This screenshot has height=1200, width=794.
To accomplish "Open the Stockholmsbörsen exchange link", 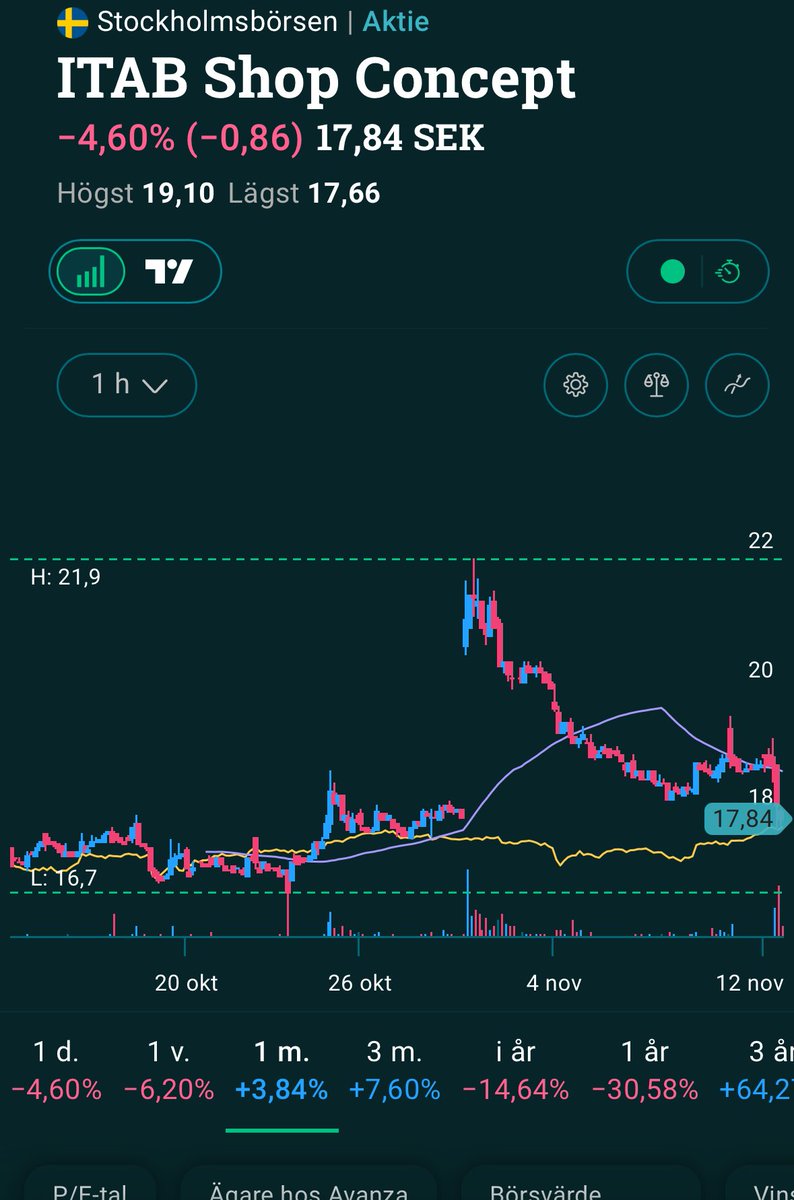I will coord(217,22).
